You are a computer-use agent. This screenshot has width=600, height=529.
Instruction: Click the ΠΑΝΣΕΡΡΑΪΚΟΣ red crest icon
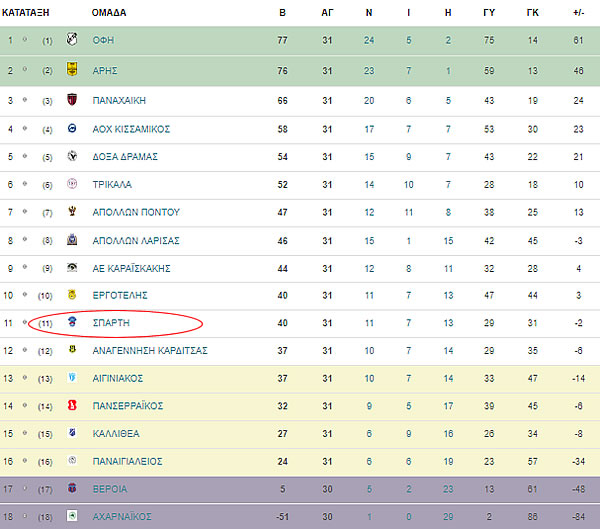click(x=72, y=405)
